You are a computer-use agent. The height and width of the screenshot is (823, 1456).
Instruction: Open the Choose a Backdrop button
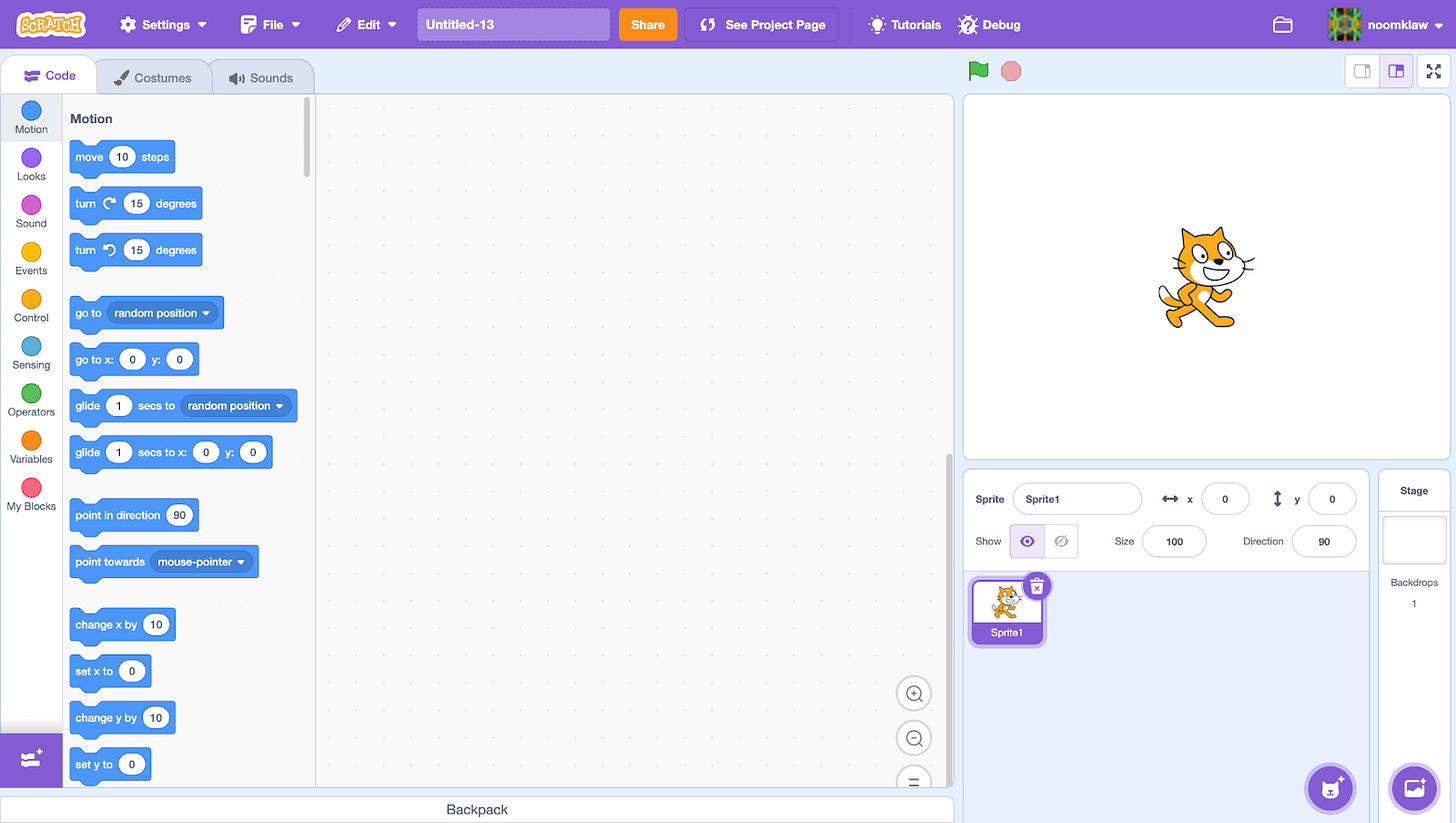point(1414,788)
